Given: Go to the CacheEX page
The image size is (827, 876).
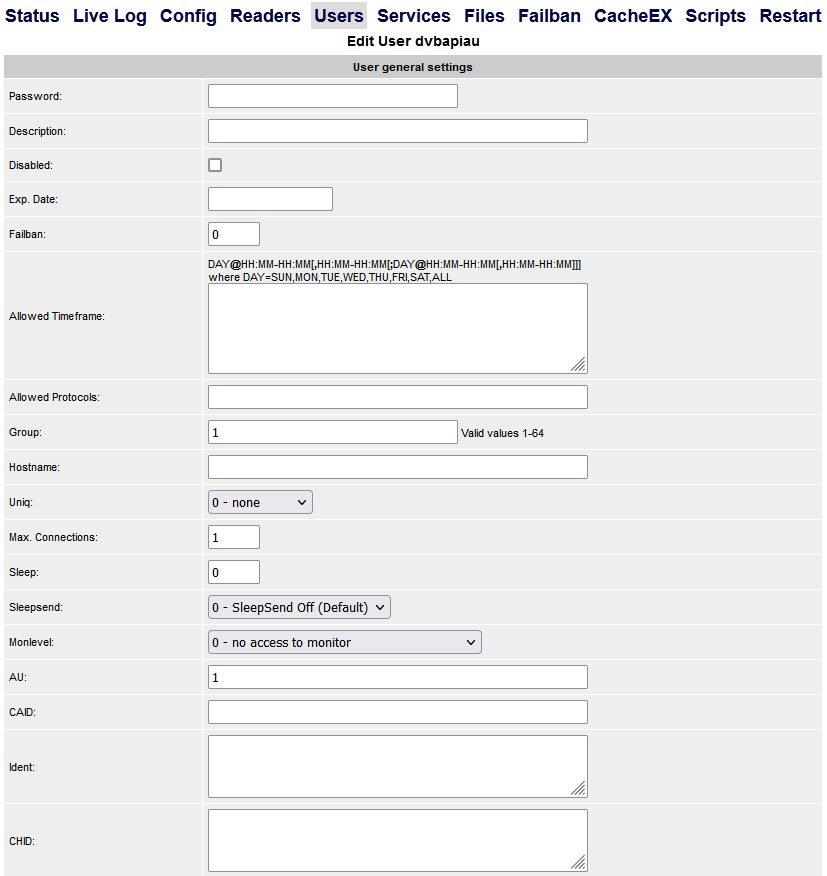Looking at the screenshot, I should 633,16.
